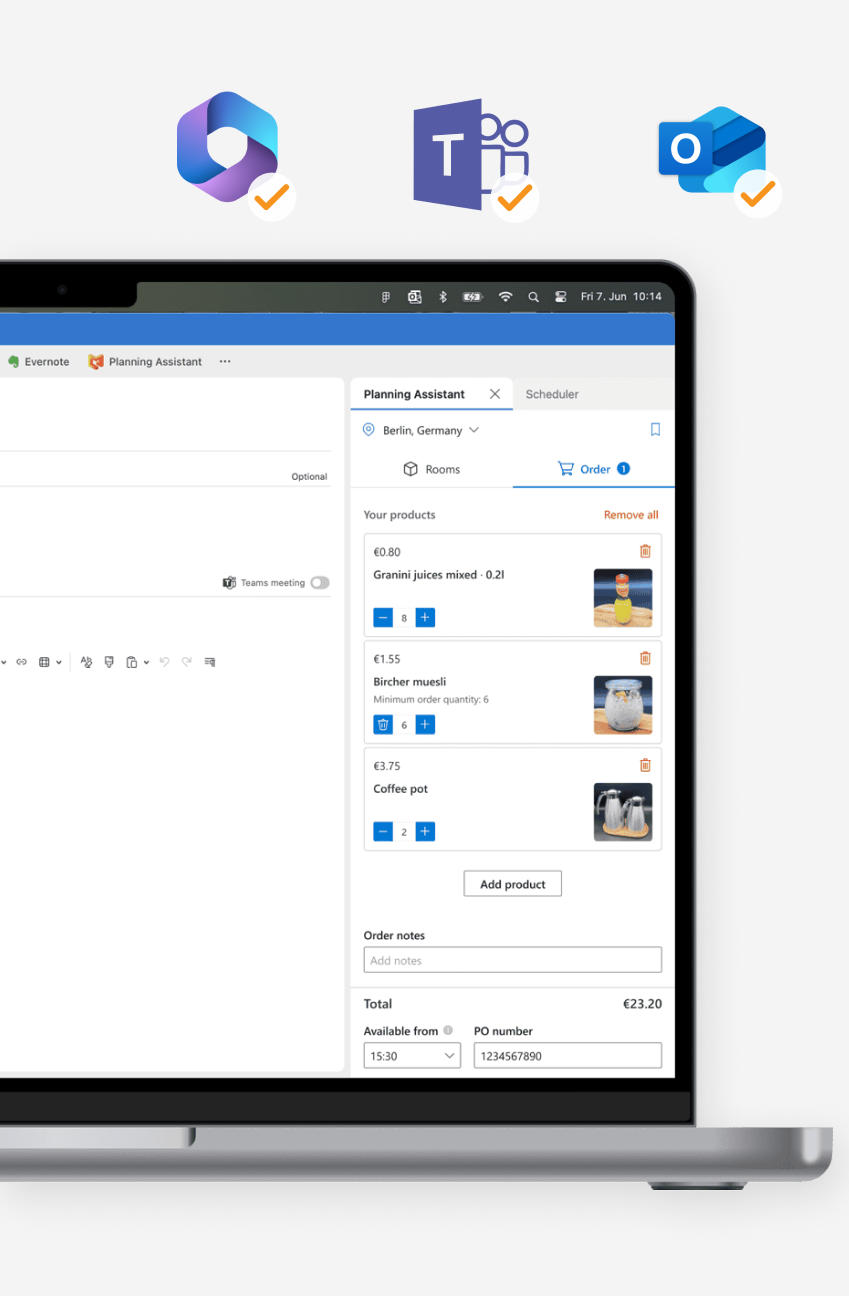Click the bookmark icon in Planning Assistant
Viewport: 849px width, 1296px height.
(x=656, y=429)
